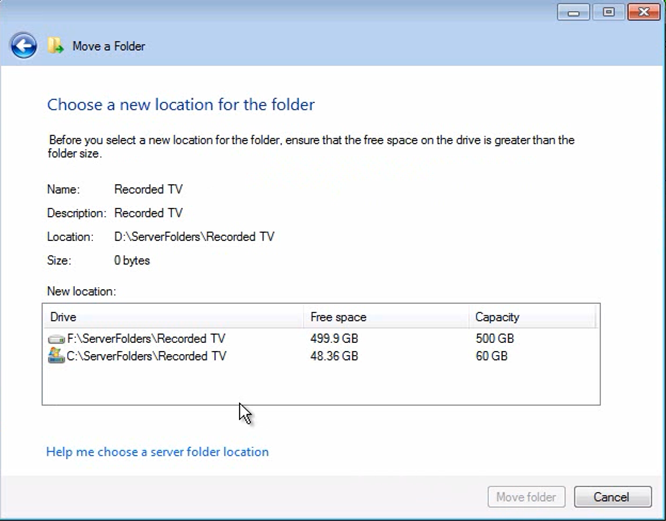Select F:\ServerFolders\Recorded TV location
Viewport: 666px width, 521px height.
(x=146, y=339)
